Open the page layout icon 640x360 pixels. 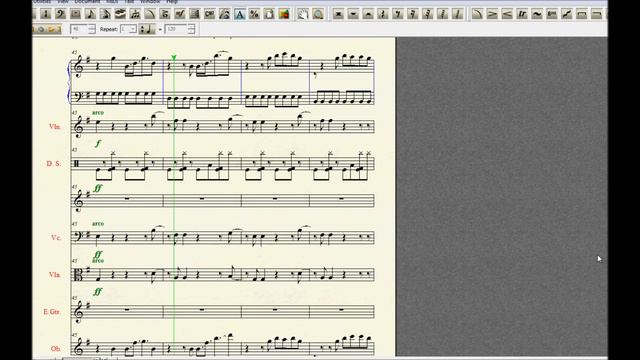269,14
